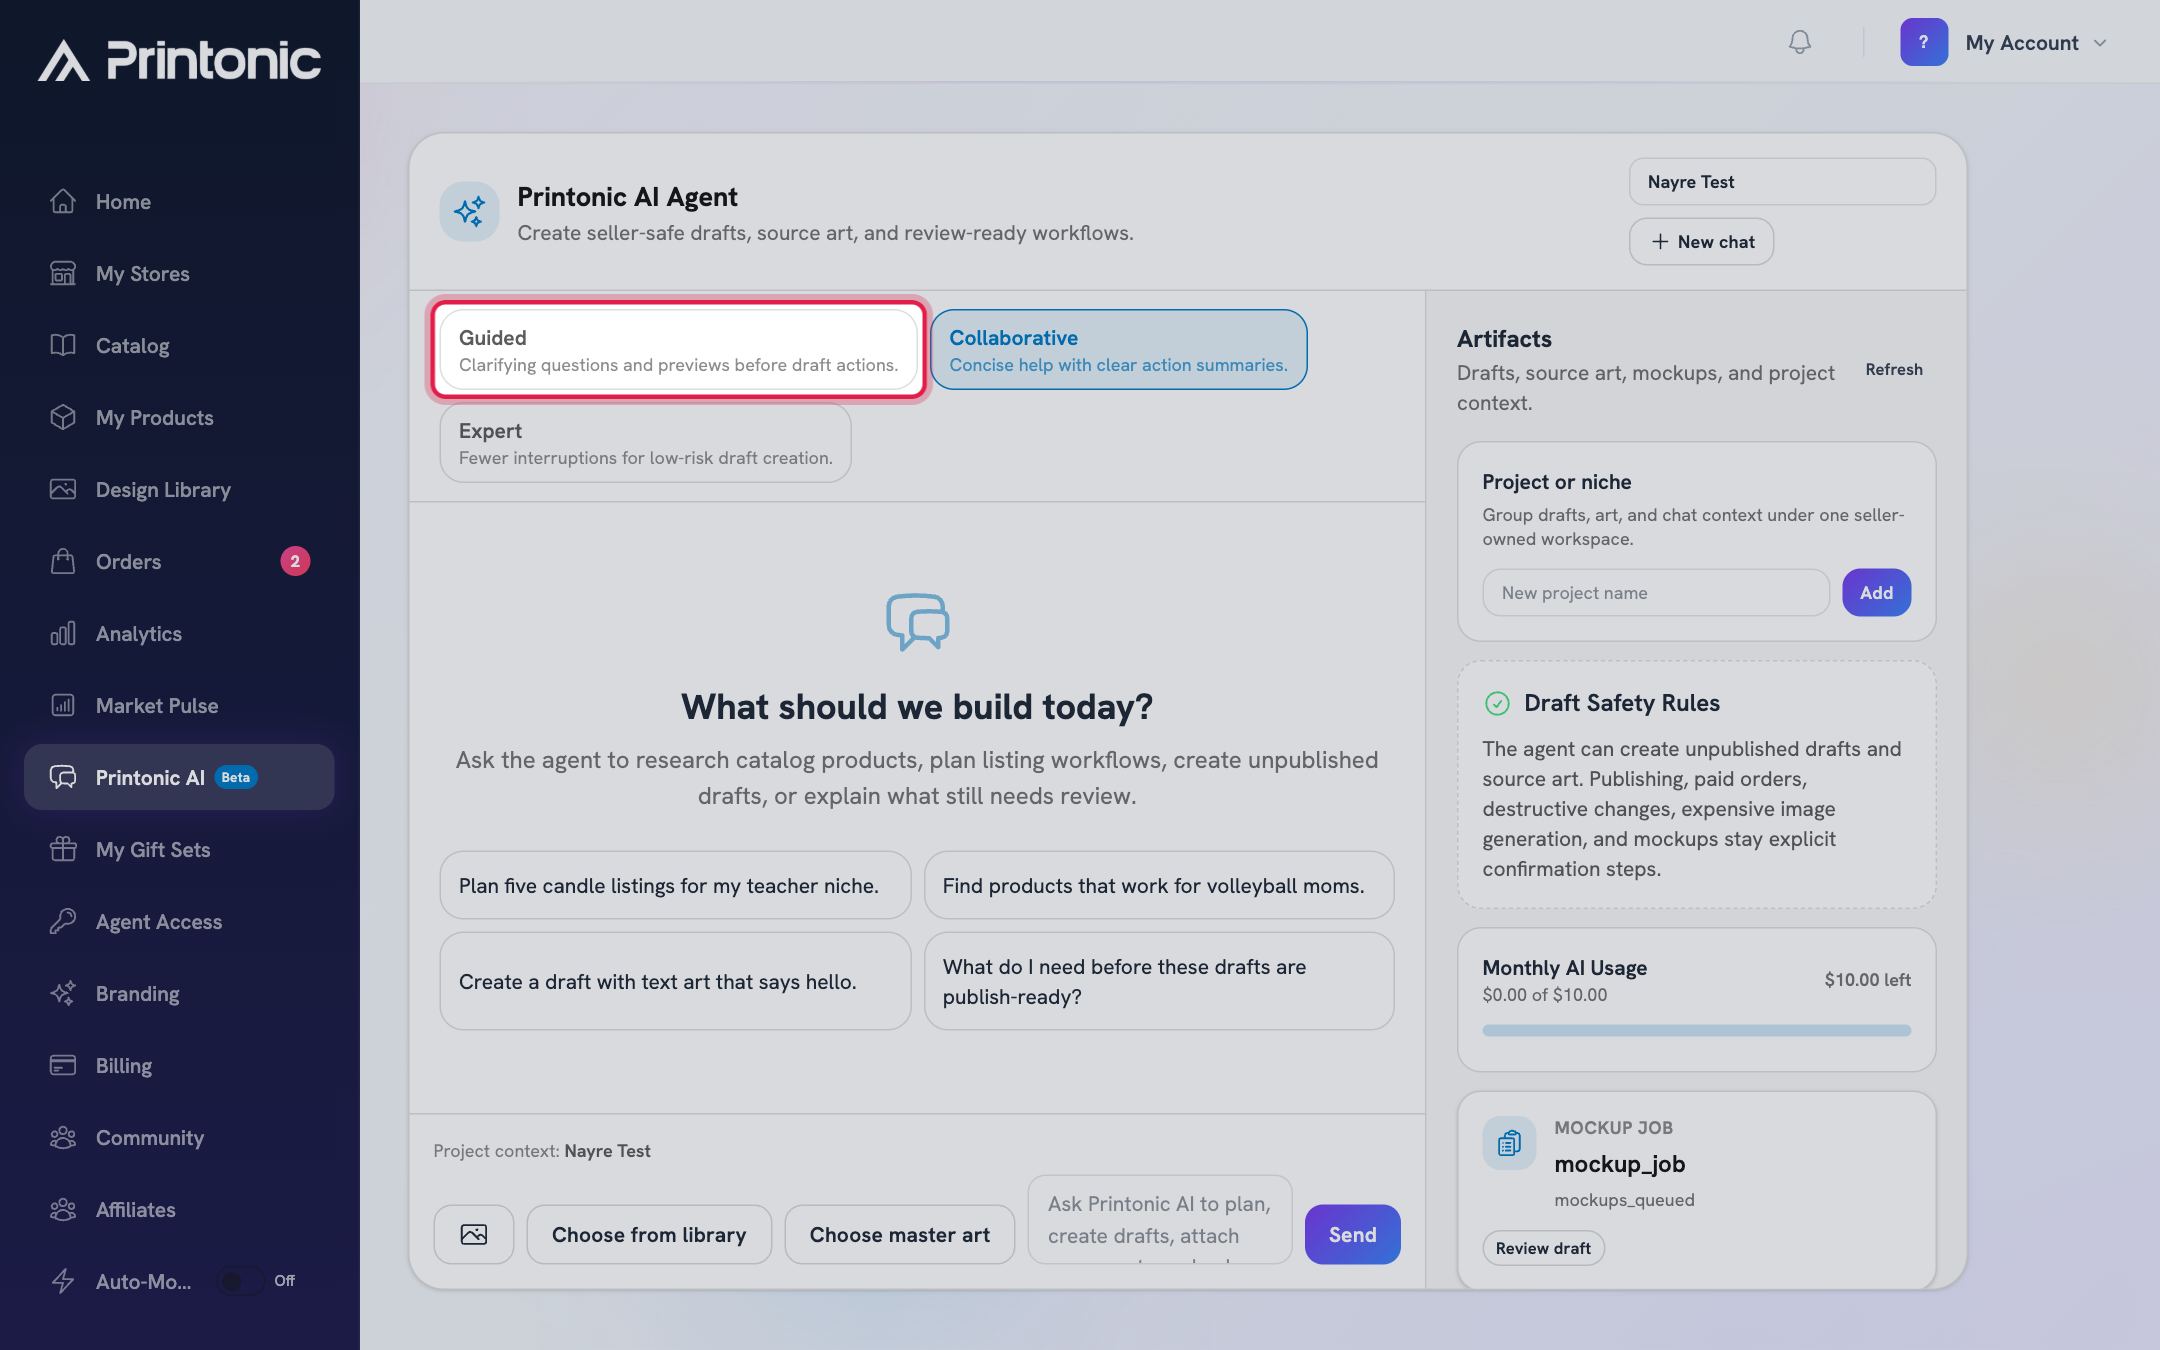Open the Nayre Test project selector
Viewport: 2160px width, 1350px height.
[x=1782, y=182]
